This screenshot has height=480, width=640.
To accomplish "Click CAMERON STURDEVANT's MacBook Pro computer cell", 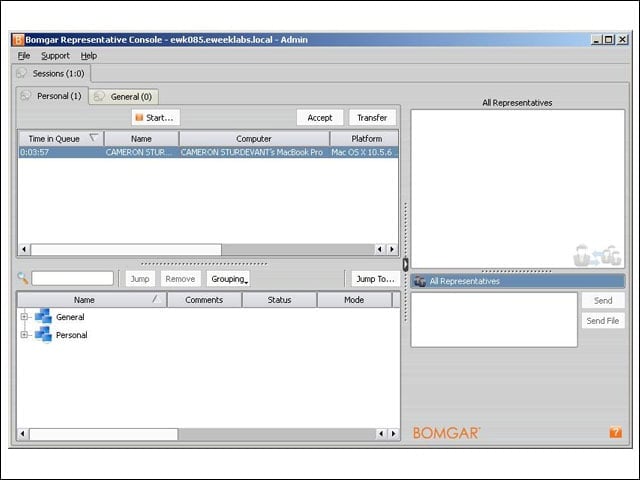I will tap(254, 152).
